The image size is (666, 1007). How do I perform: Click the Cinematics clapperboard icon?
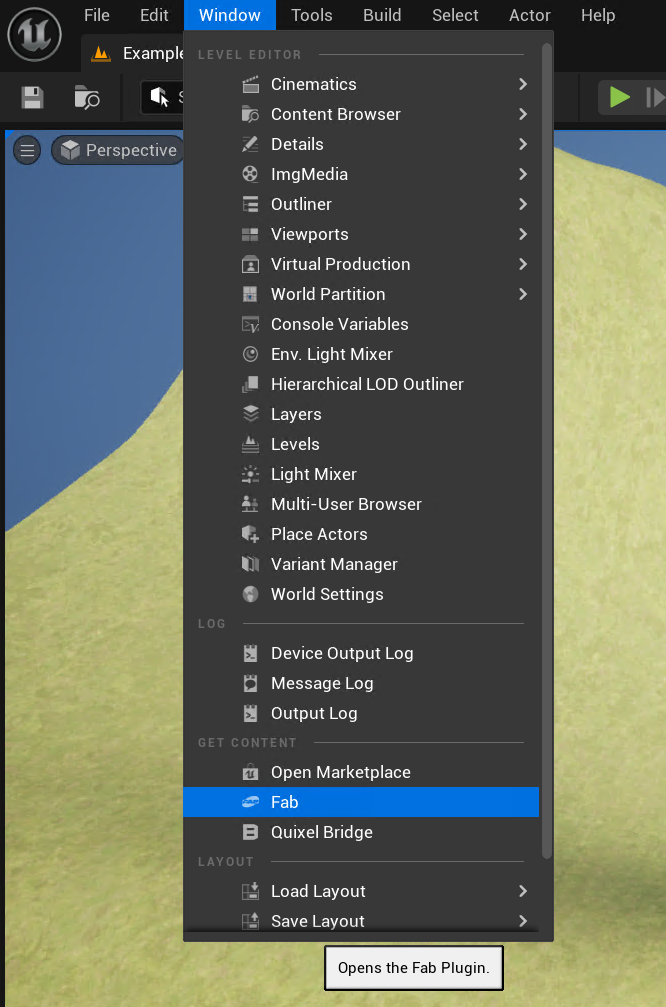click(x=250, y=84)
